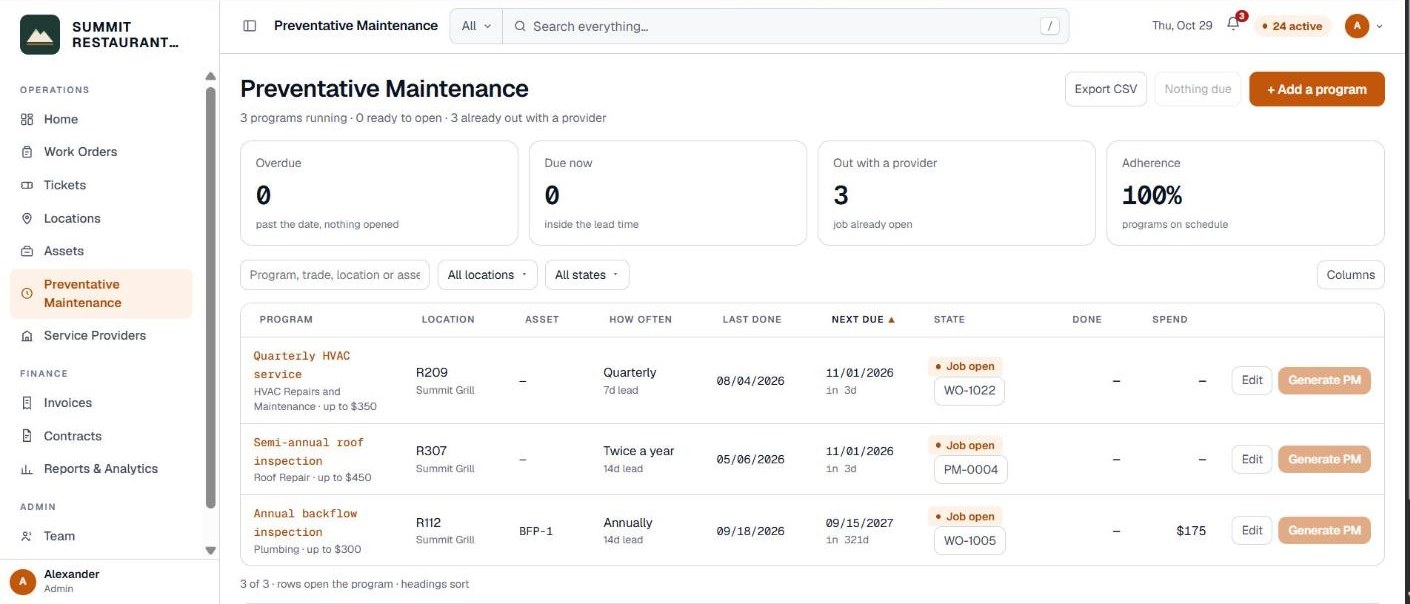Open Tickets page
This screenshot has width=1410, height=604.
pos(101,185)
